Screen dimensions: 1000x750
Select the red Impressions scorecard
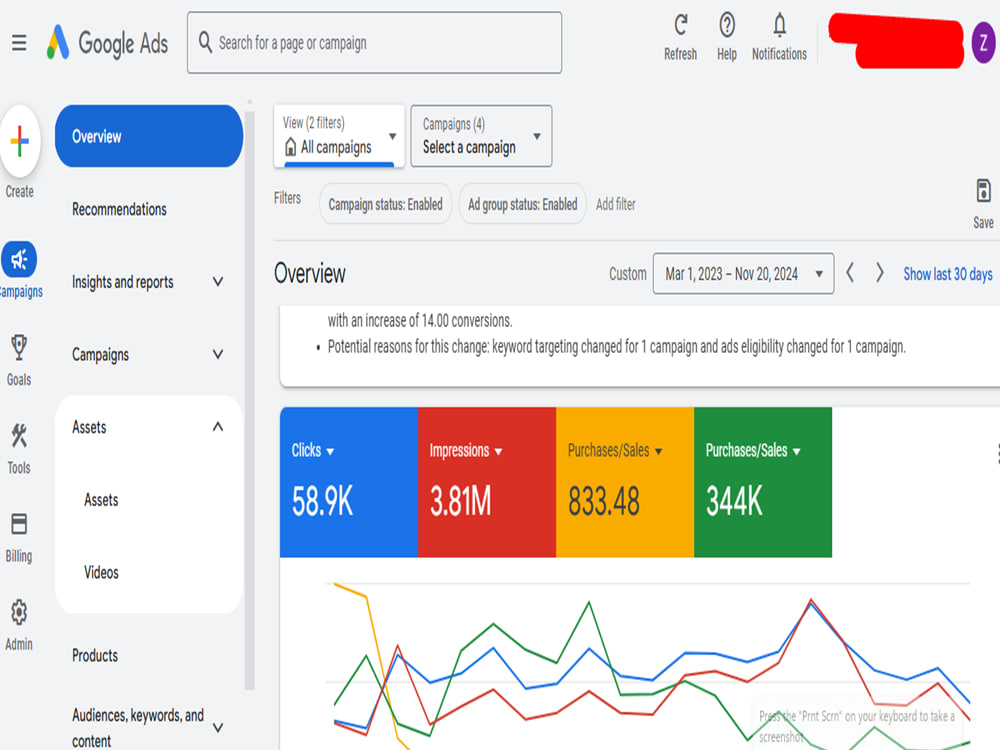pos(487,482)
